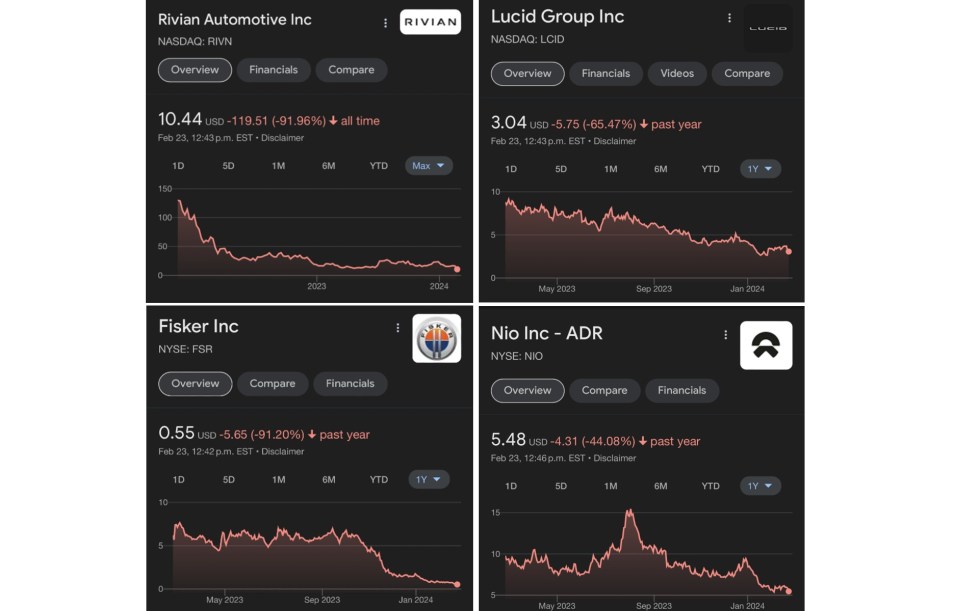The width and height of the screenshot is (979, 611).
Task: Expand the 1Y range dropdown for Fisker
Action: coord(428,480)
